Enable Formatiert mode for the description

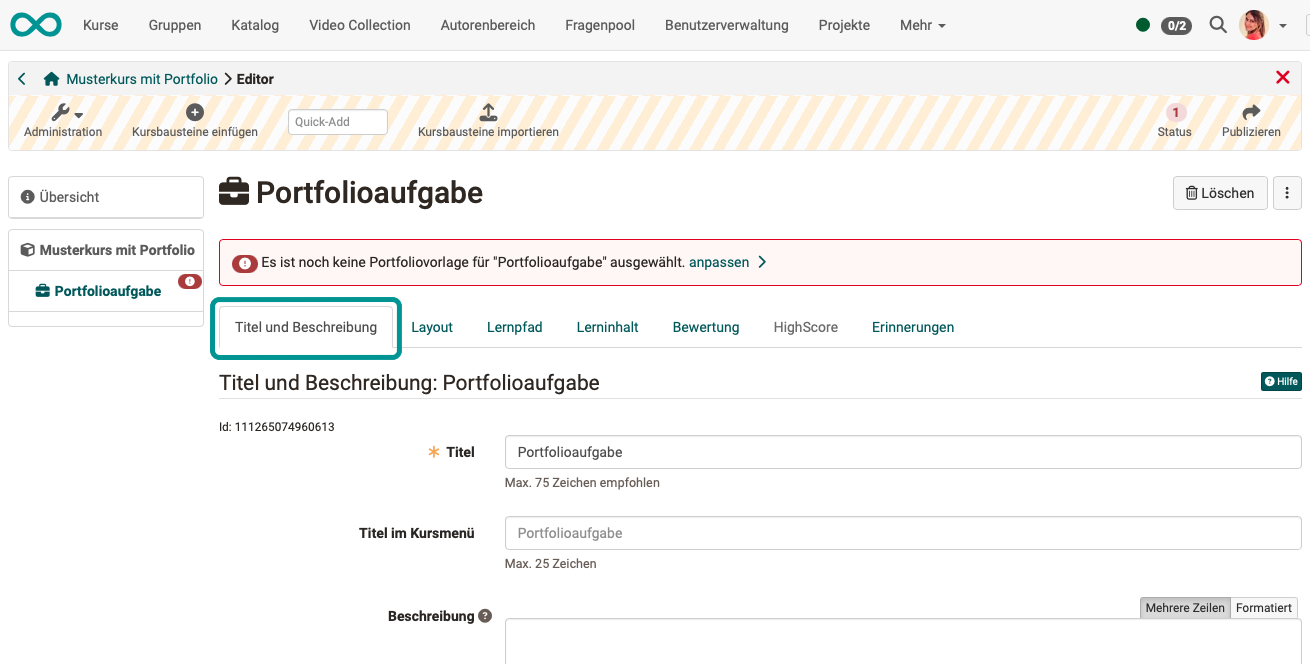point(1263,607)
